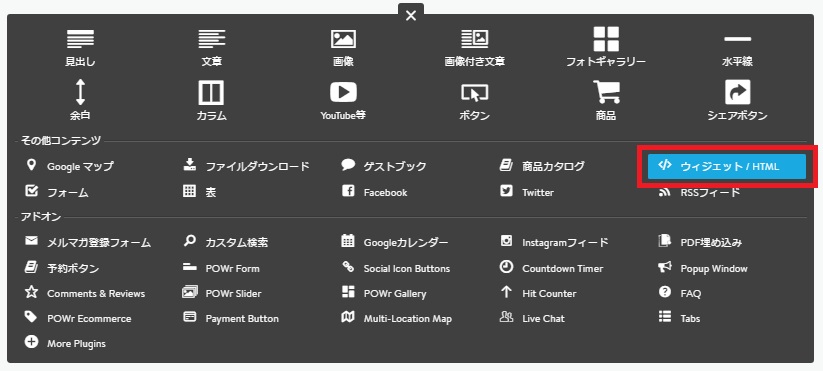Click the ウィジェット / HTML button

[x=727, y=167]
